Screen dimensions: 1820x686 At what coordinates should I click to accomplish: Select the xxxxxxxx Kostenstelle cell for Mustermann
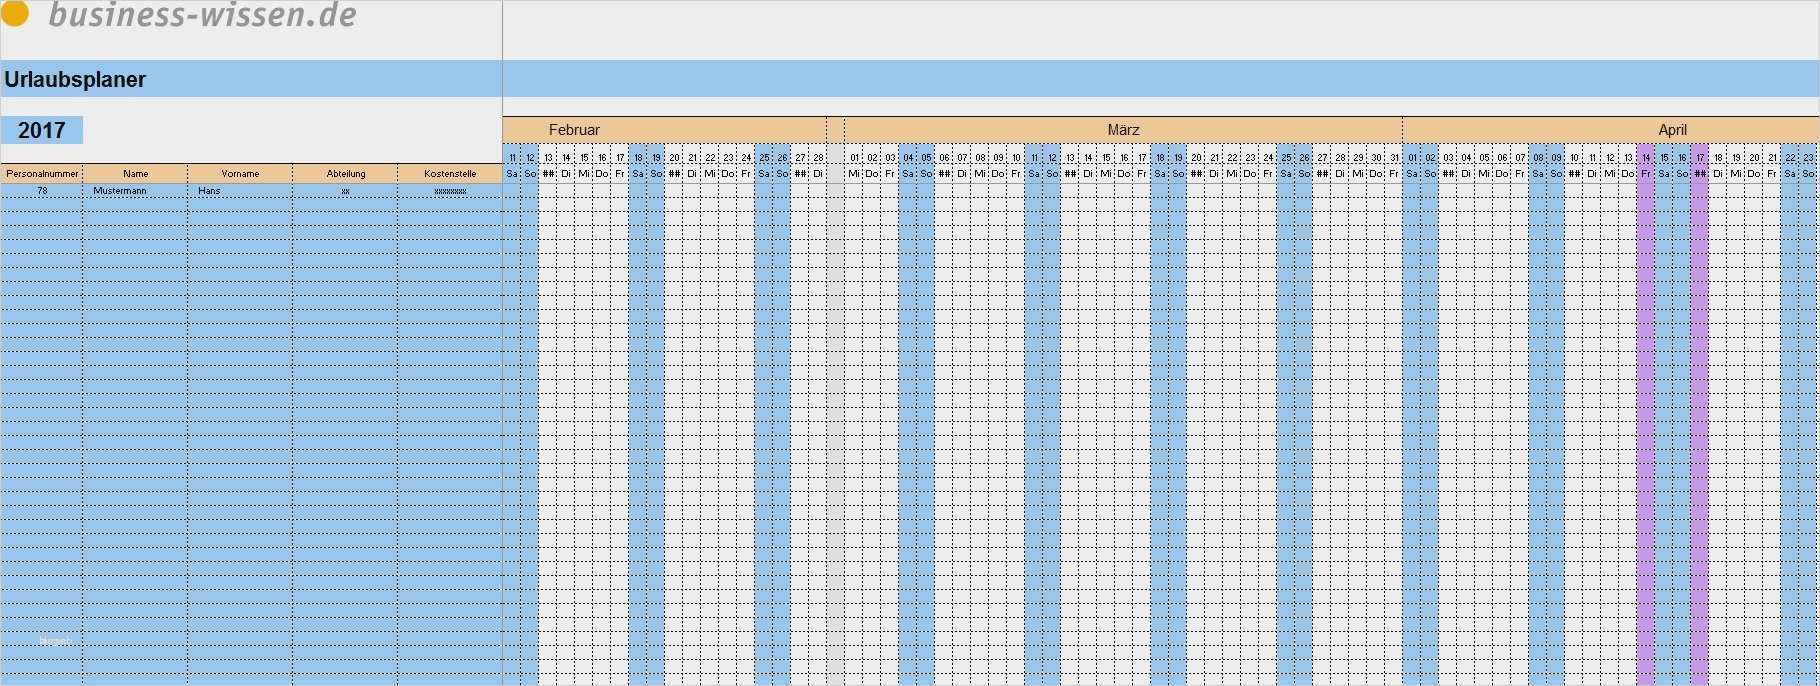pos(450,190)
